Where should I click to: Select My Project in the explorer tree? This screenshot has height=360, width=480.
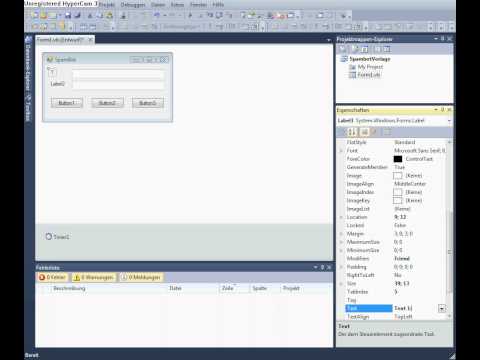coord(370,67)
